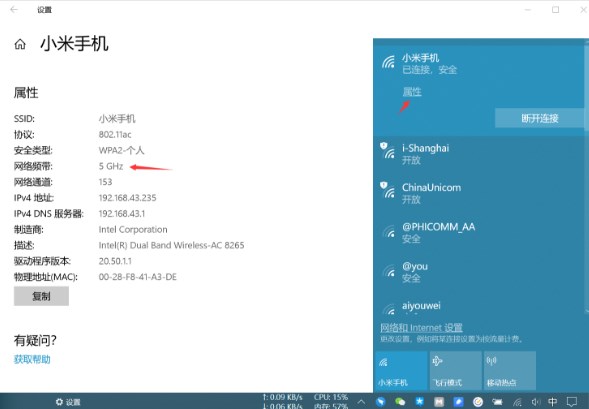This screenshot has height=409, width=589.
Task: Click the driver version 20.50.1.1
Action: (x=115, y=261)
